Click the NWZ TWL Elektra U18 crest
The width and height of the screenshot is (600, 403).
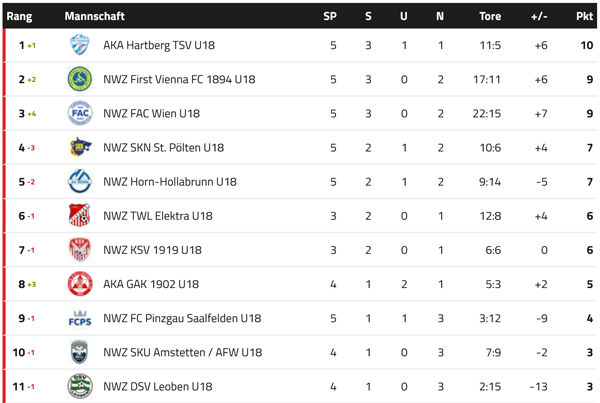[80, 216]
